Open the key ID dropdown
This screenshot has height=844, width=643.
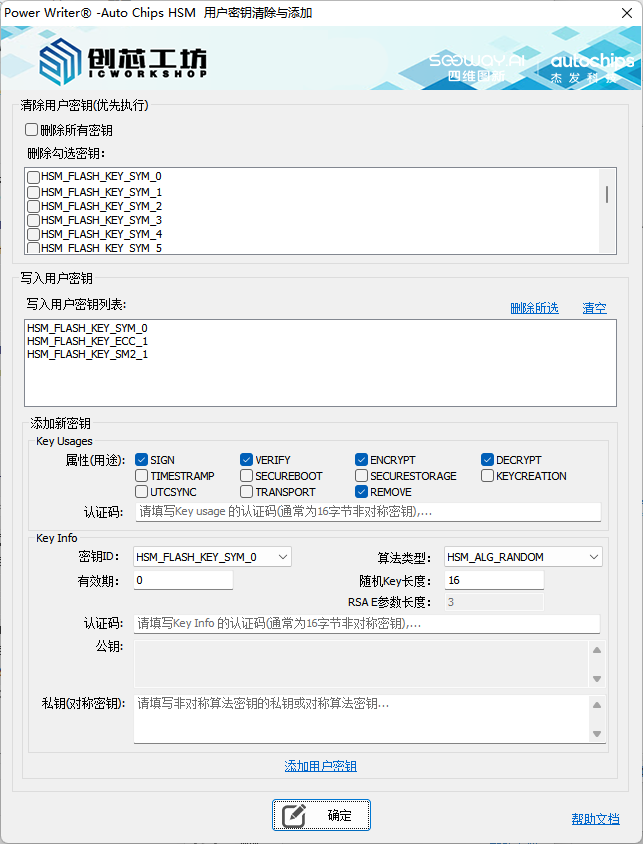click(x=281, y=557)
